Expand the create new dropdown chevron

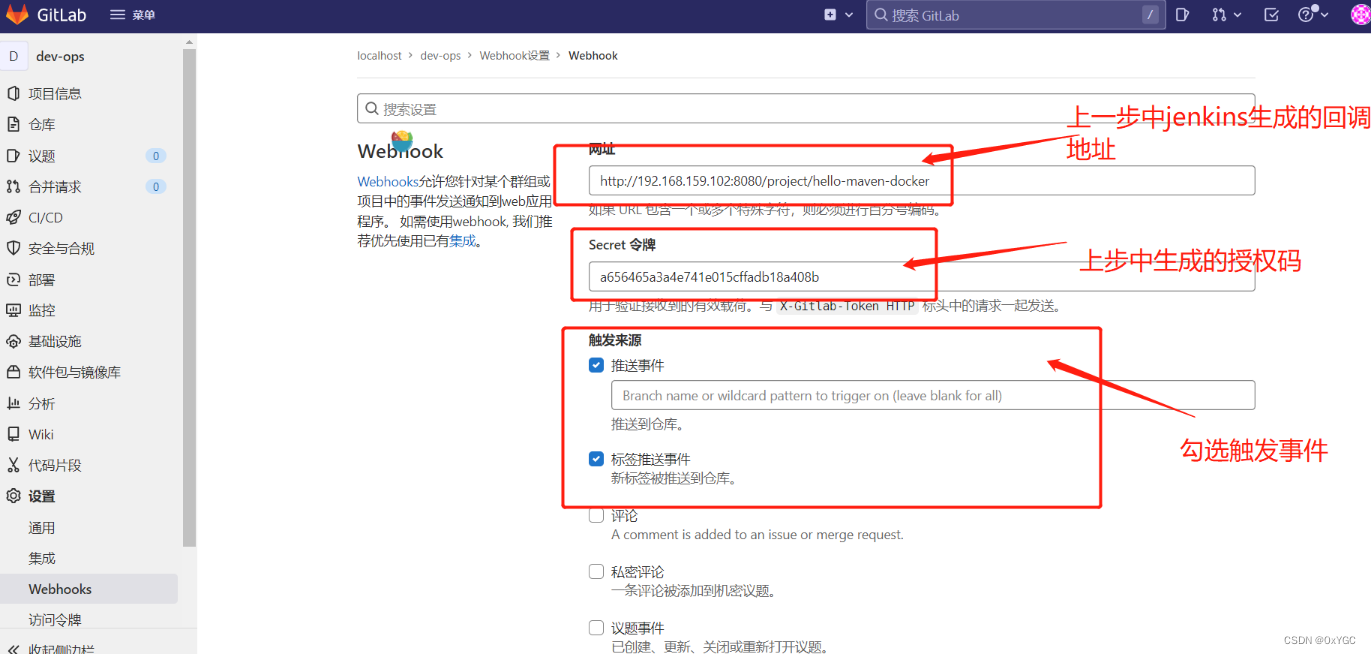[849, 15]
